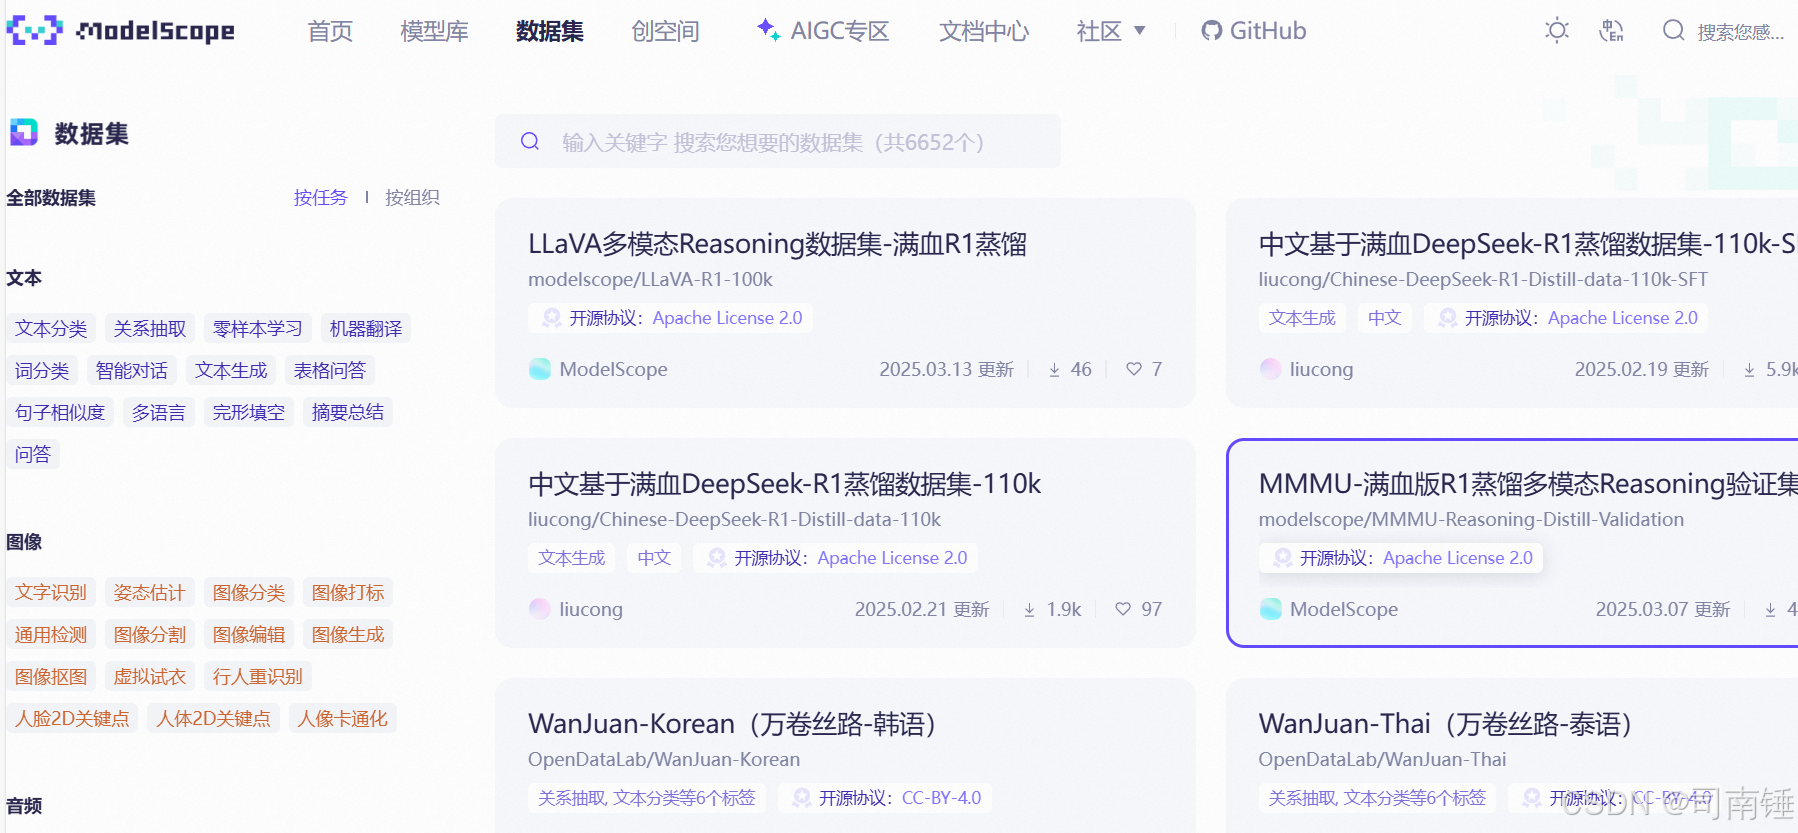Switch language with the translate icon
The height and width of the screenshot is (833, 1798).
[1611, 31]
